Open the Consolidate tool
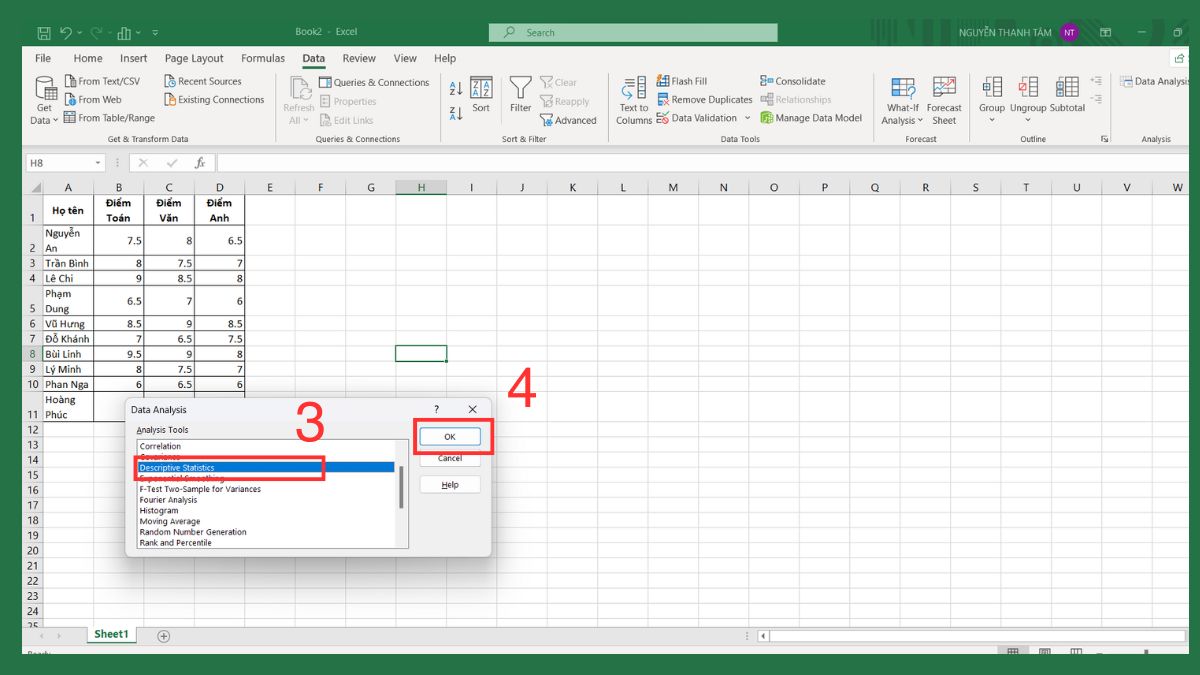The image size is (1200, 675). coord(793,80)
